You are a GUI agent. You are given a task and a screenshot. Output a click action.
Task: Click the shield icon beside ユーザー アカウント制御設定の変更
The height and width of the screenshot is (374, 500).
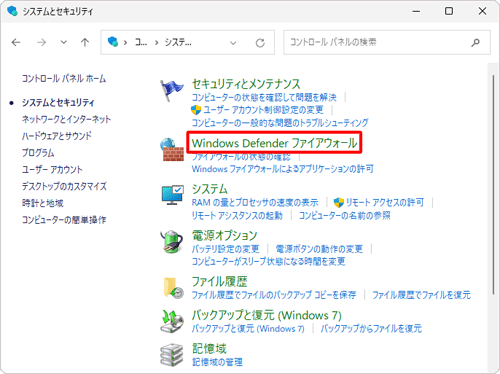tap(196, 110)
